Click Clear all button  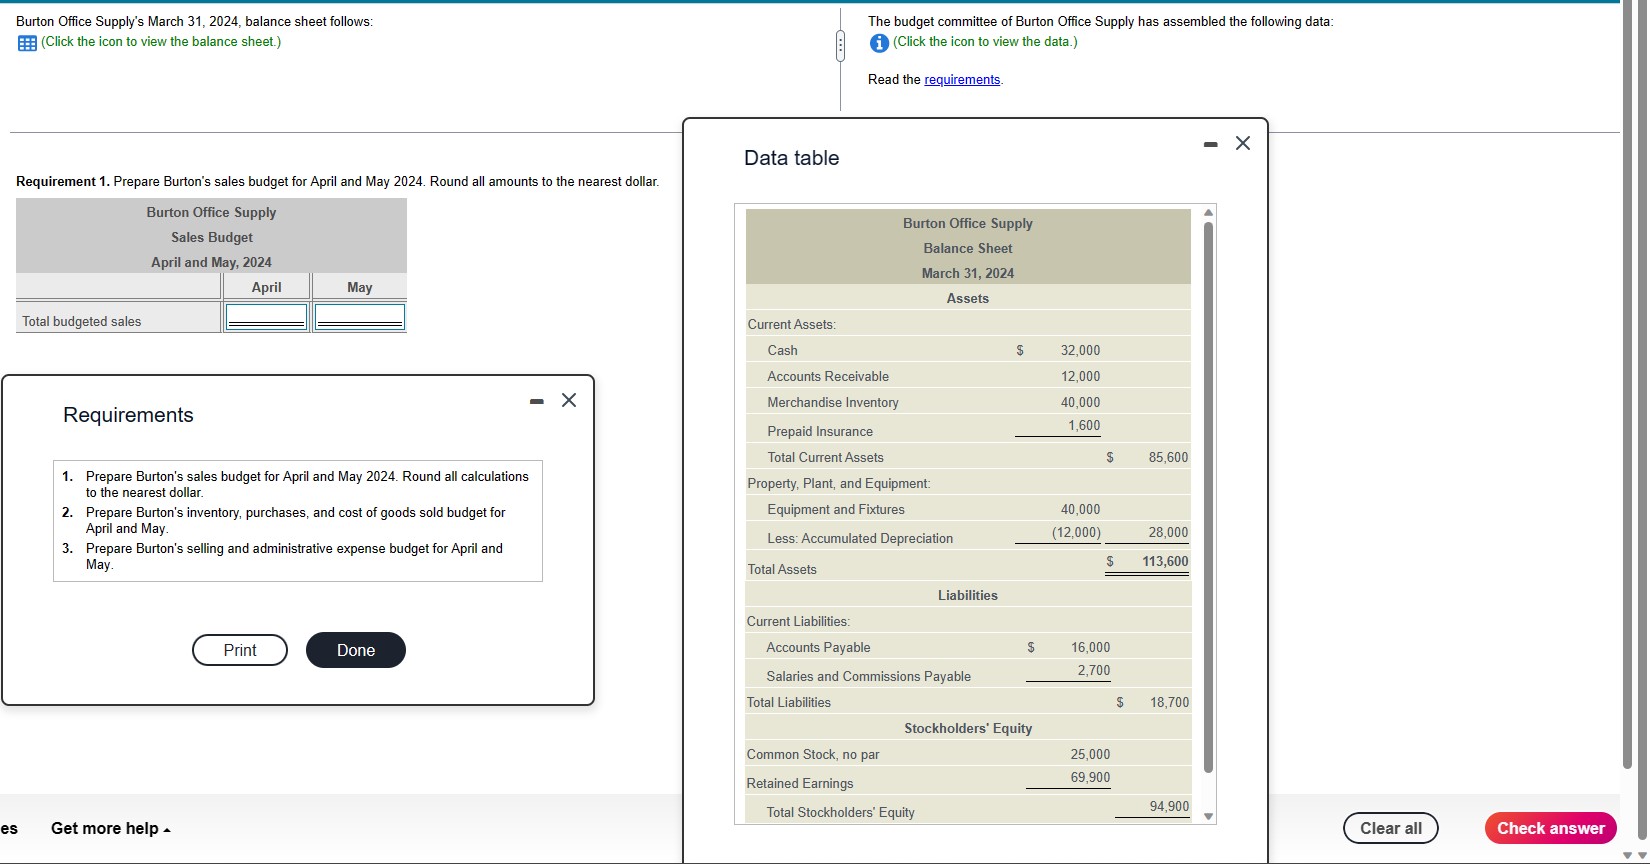point(1391,828)
